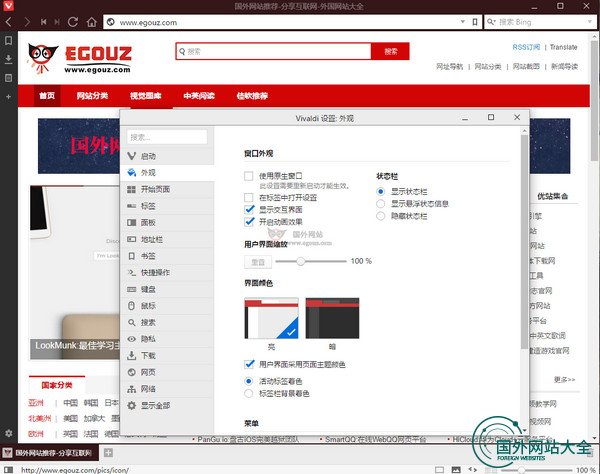Expand Bing search field dropdown arrow
The image size is (600, 474).
pyautogui.click(x=590, y=22)
